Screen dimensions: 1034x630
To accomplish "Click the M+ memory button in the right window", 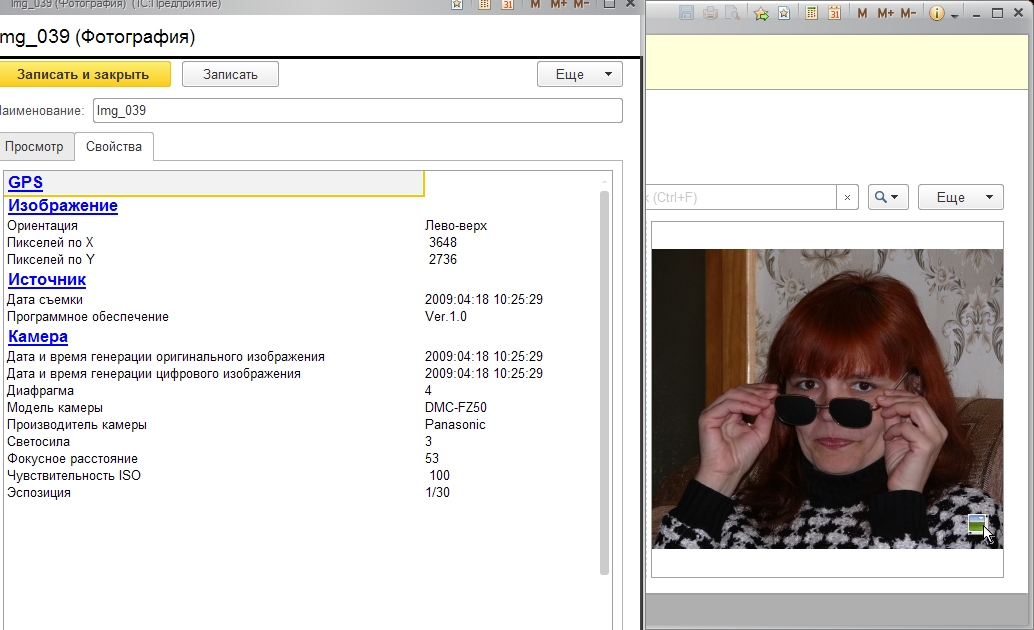I will click(885, 14).
